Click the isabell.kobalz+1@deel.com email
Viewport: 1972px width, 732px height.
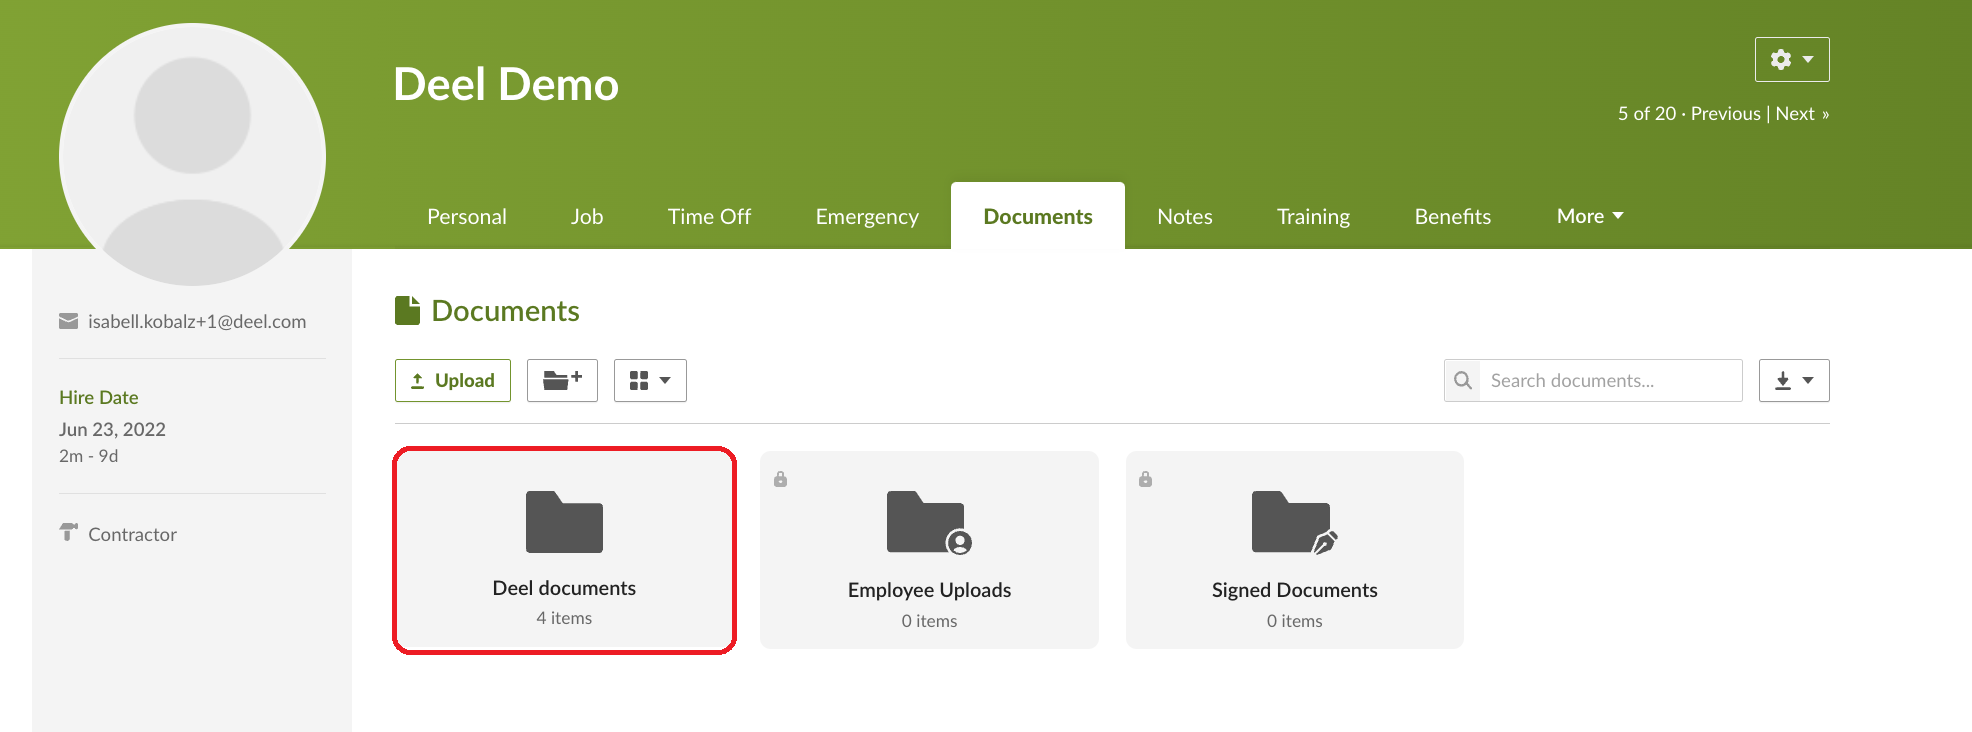[x=197, y=321]
